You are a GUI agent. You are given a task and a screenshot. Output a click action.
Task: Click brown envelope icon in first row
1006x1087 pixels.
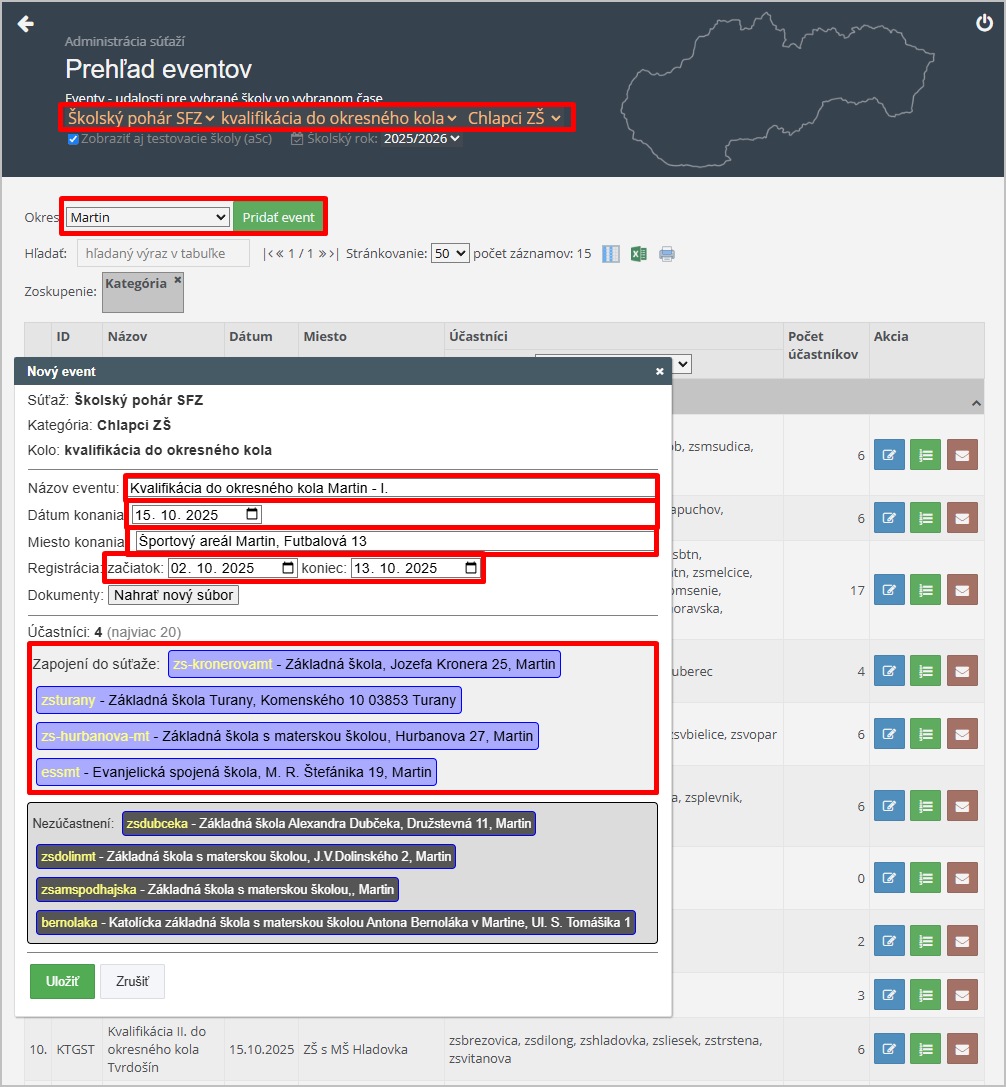point(961,455)
